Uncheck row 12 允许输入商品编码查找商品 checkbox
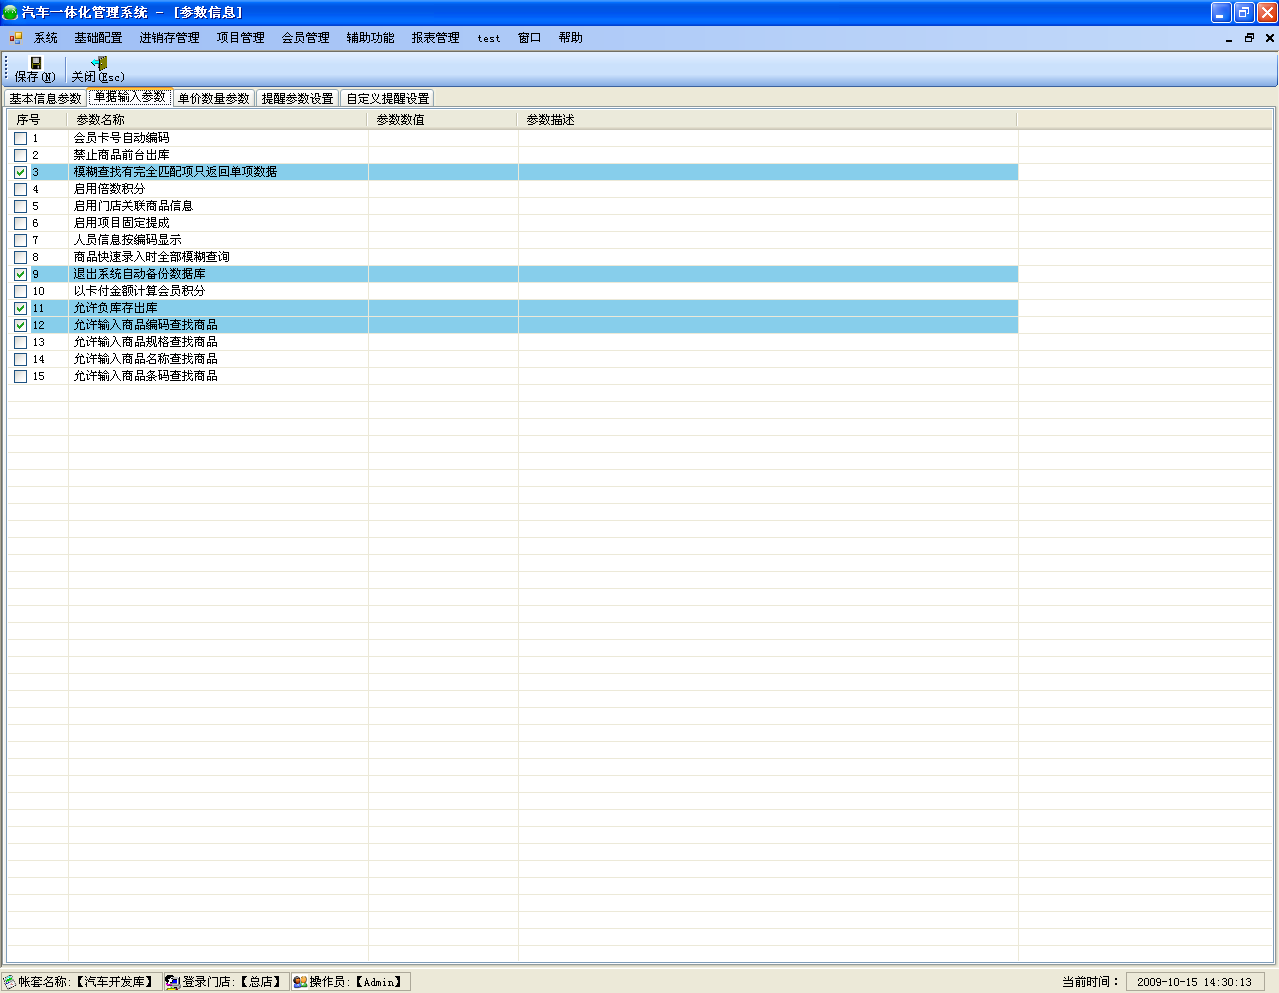 (x=20, y=325)
